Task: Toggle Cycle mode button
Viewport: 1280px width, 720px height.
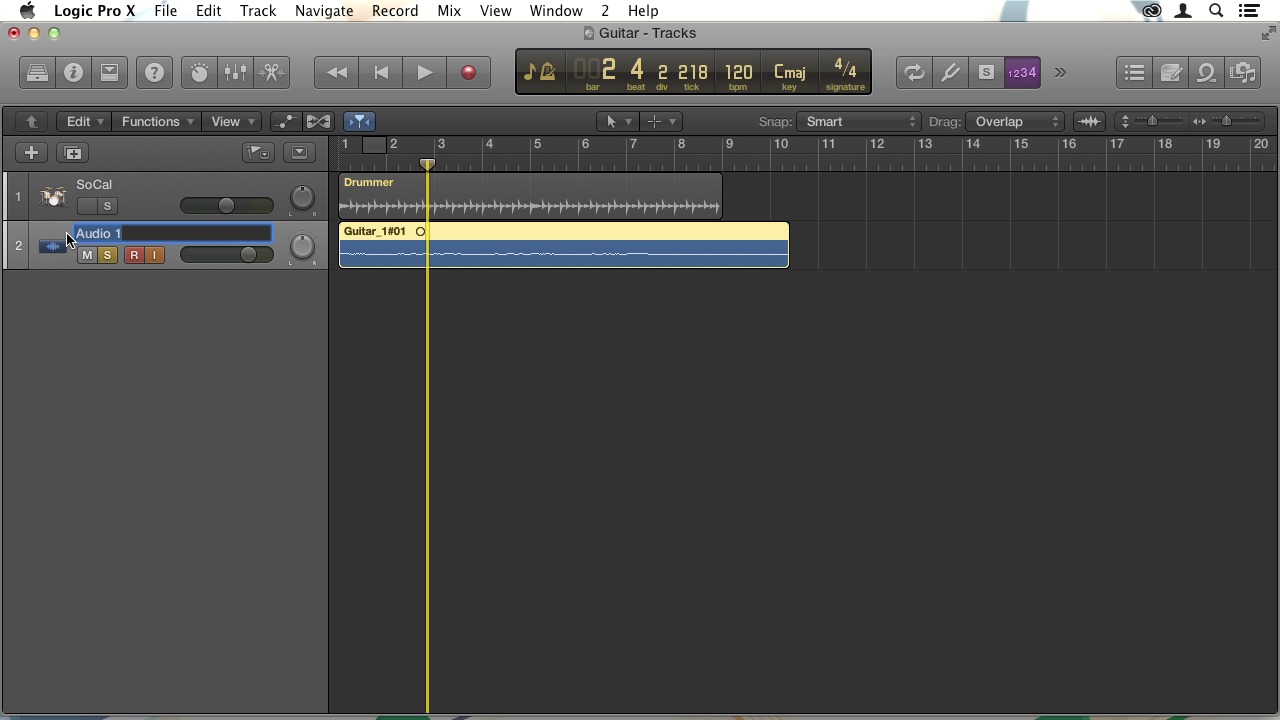Action: [914, 73]
